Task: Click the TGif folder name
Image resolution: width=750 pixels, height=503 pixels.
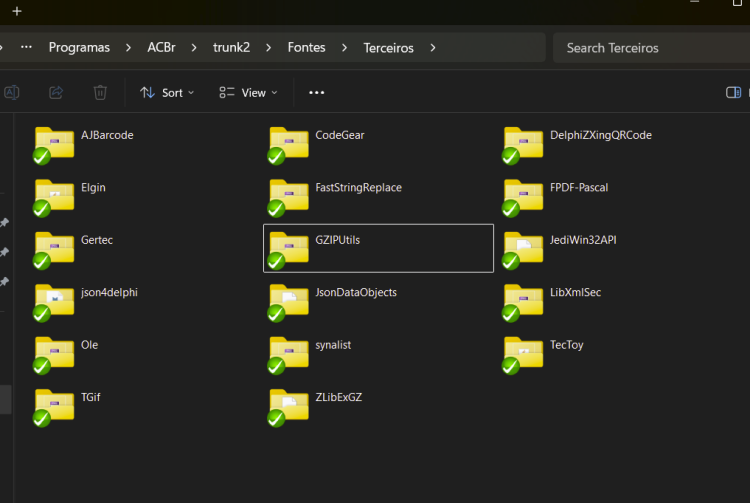Action: pos(91,397)
